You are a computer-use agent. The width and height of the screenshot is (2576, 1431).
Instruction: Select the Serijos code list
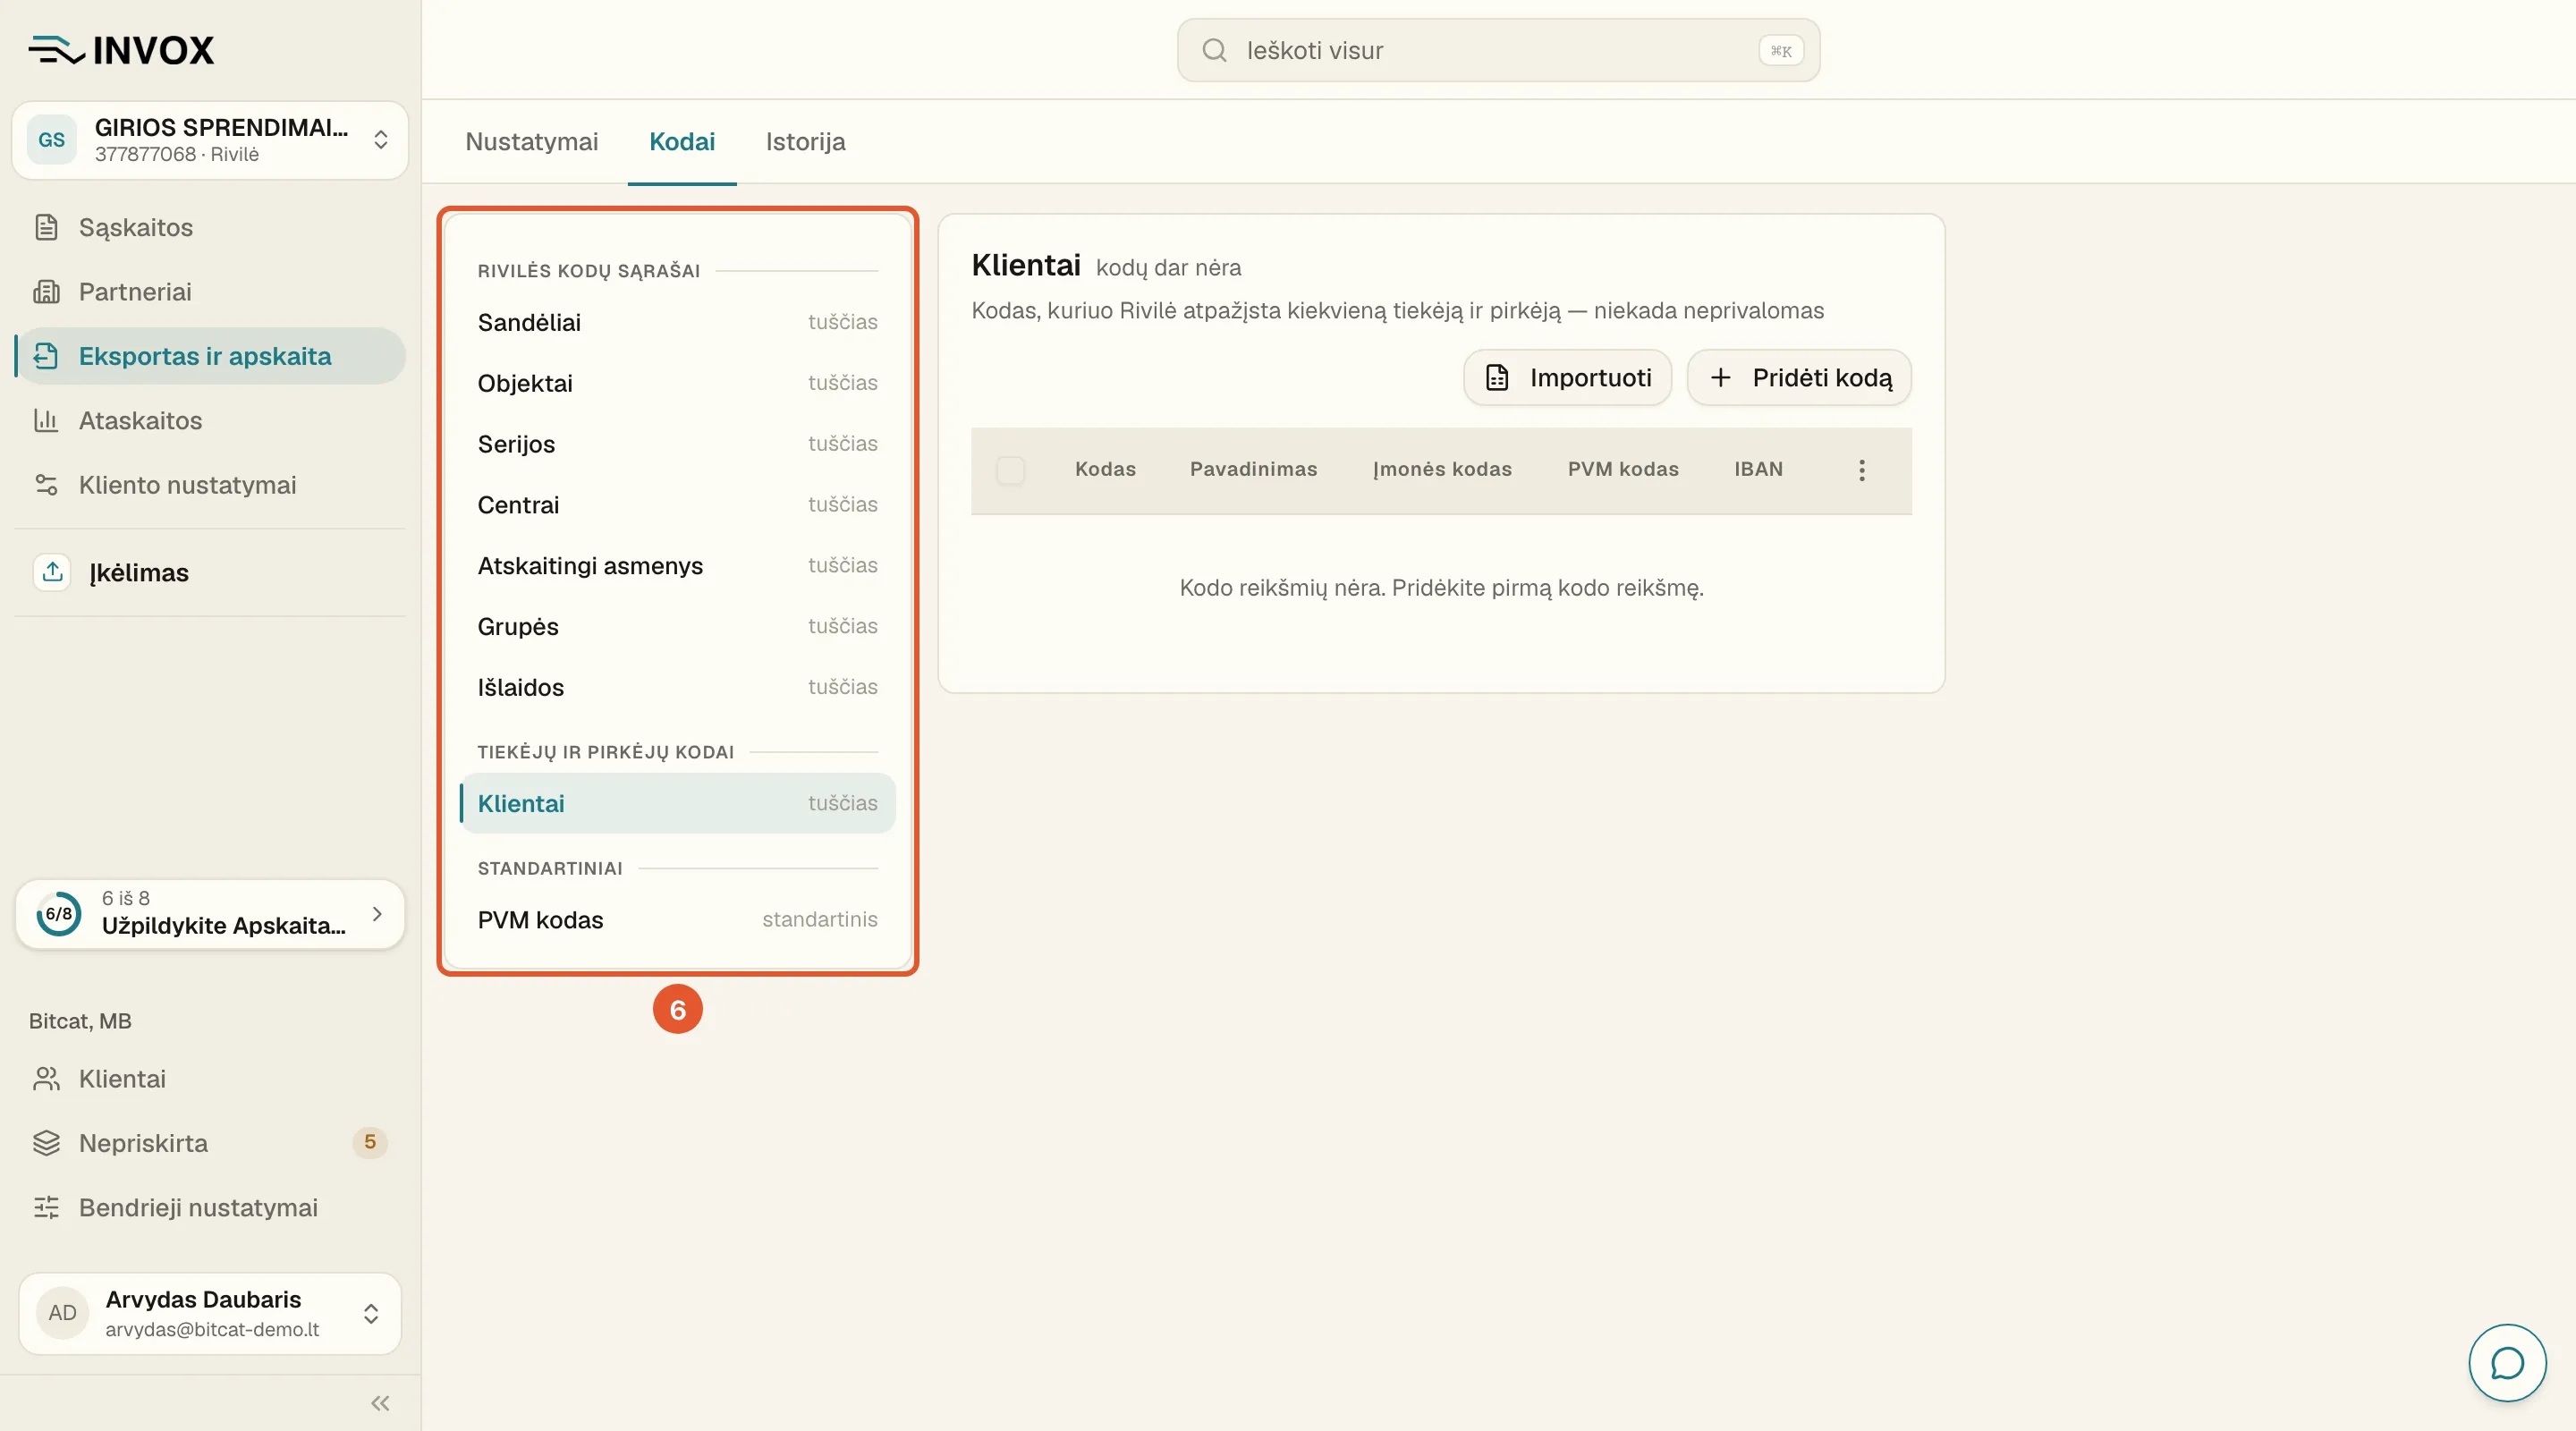pos(677,444)
